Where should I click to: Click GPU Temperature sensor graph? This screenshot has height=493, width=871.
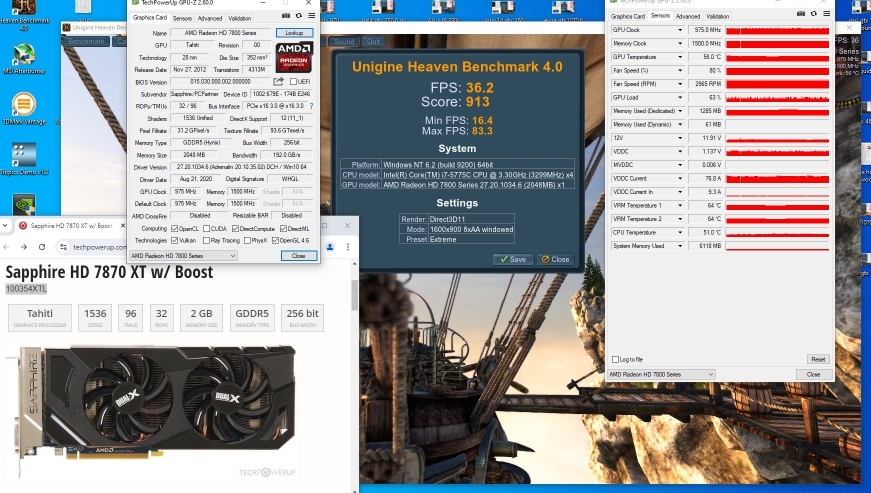click(777, 57)
